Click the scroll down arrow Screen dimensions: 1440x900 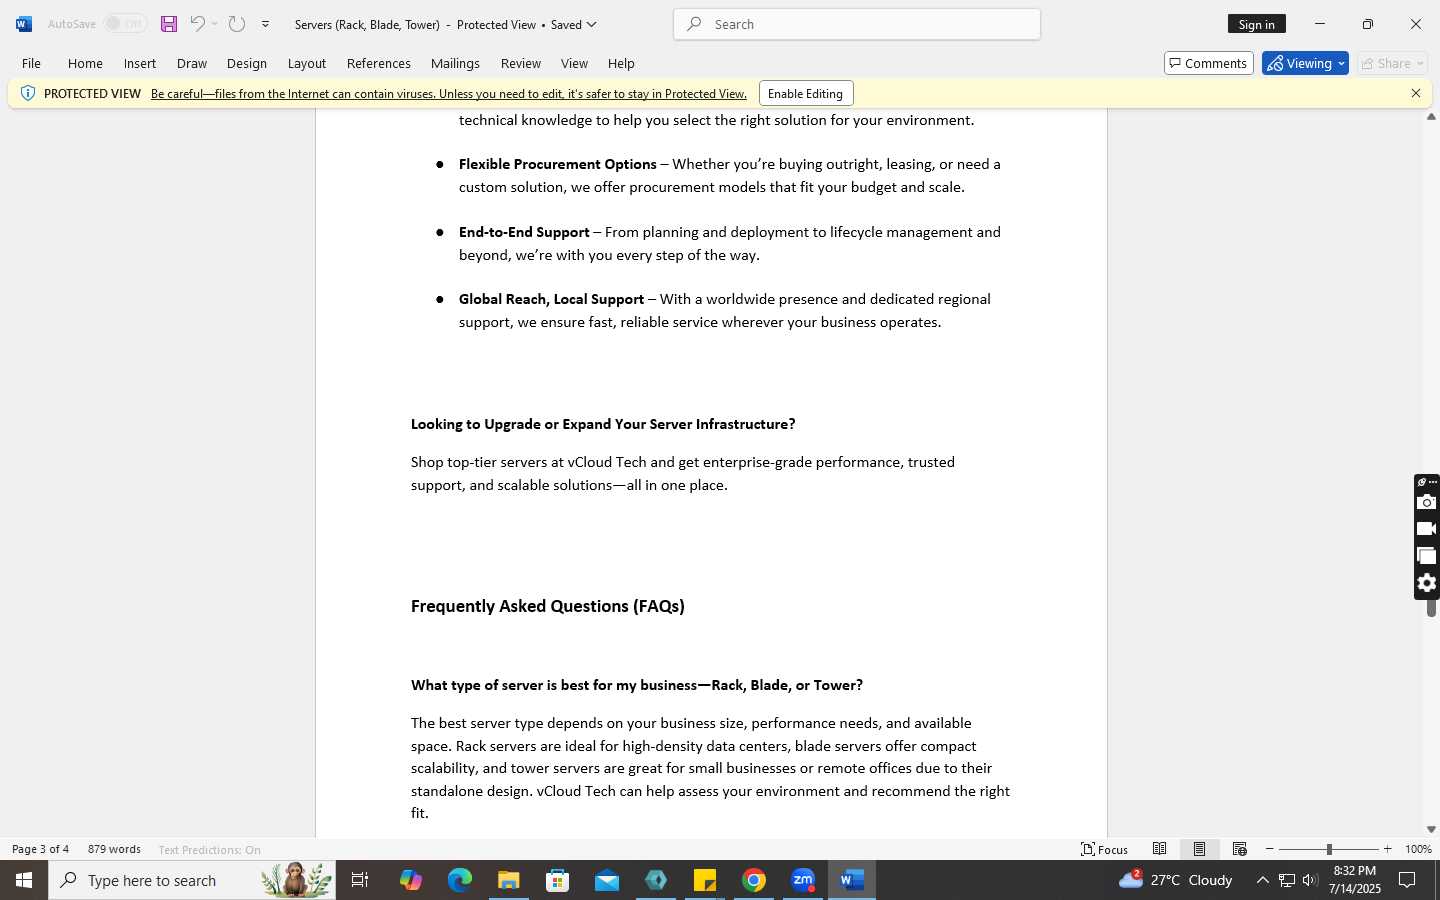pos(1431,829)
